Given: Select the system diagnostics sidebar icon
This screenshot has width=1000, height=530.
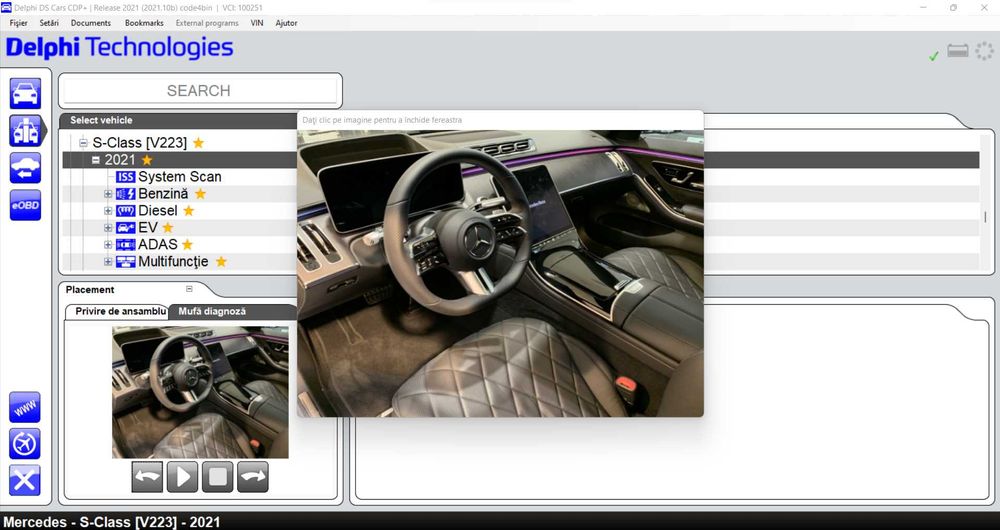Looking at the screenshot, I should (x=26, y=130).
